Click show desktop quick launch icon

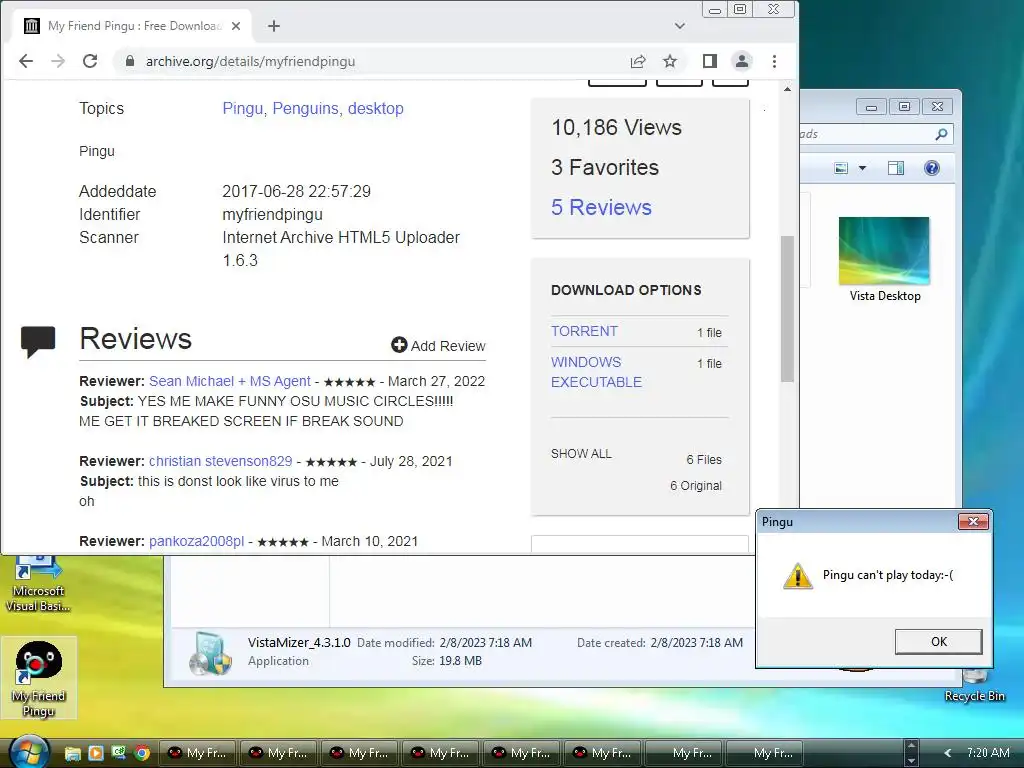tap(119, 753)
